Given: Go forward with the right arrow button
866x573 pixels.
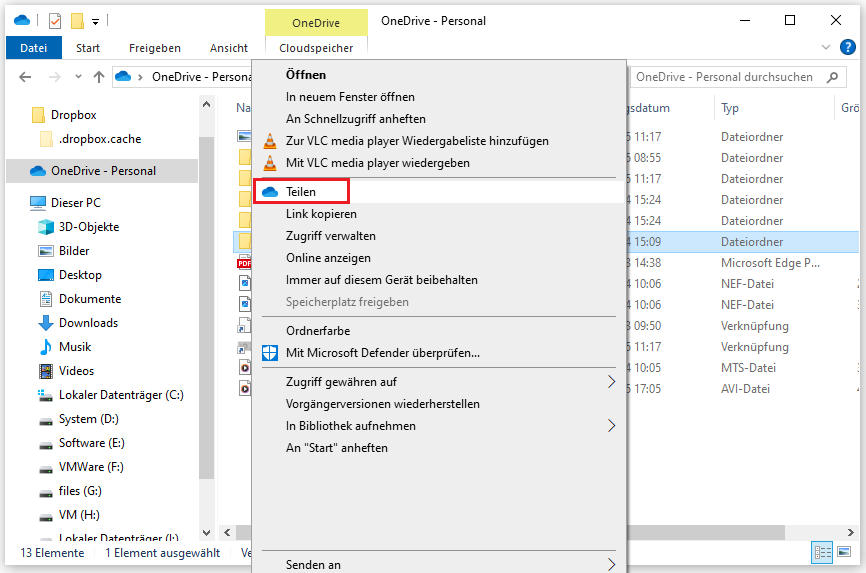Looking at the screenshot, I should pos(55,77).
